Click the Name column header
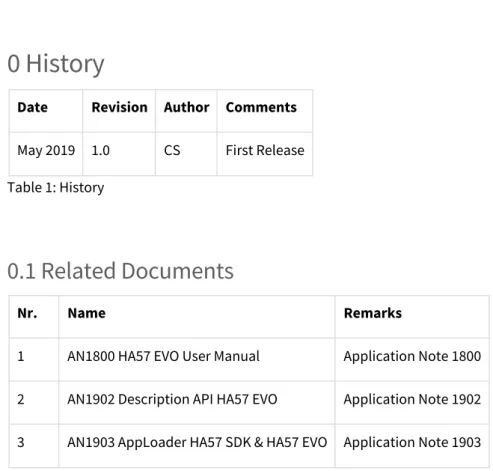The width and height of the screenshot is (493, 471). pyautogui.click(x=86, y=313)
